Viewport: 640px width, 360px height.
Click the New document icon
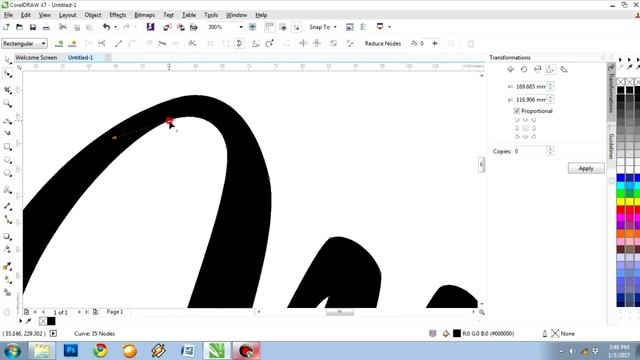6,27
